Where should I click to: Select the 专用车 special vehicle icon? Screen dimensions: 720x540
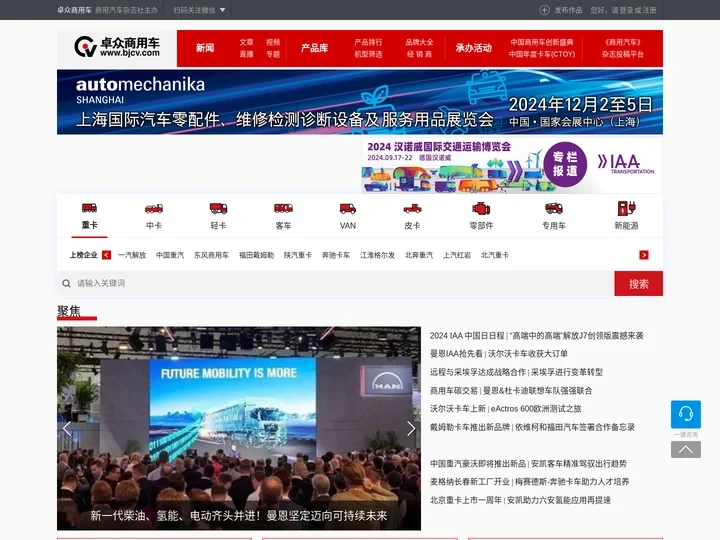click(x=554, y=208)
